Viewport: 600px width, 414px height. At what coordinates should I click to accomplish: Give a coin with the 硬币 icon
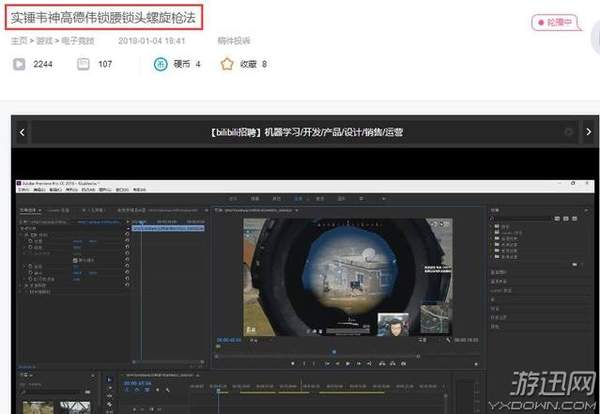pos(161,64)
